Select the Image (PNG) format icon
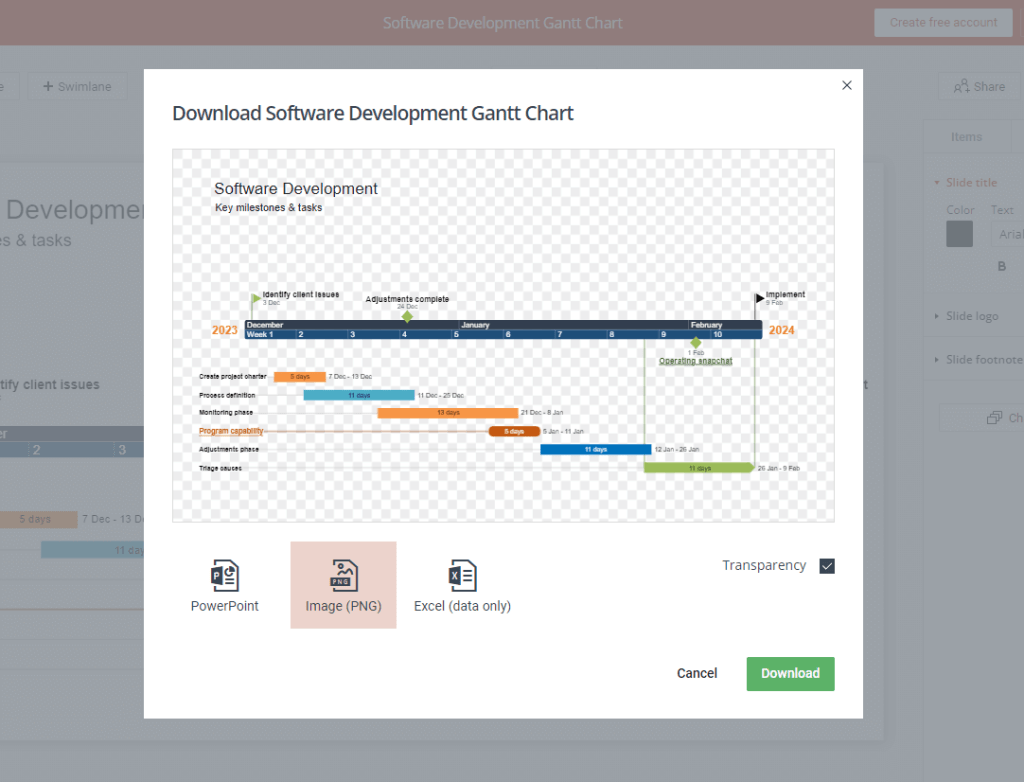The image size is (1024, 782). click(x=343, y=575)
